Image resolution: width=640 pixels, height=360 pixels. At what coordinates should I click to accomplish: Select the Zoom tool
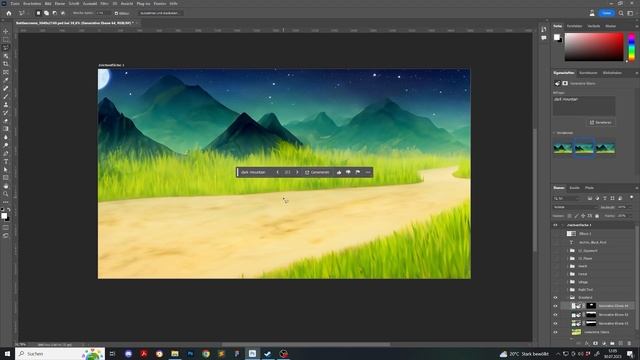pyautogui.click(x=6, y=194)
